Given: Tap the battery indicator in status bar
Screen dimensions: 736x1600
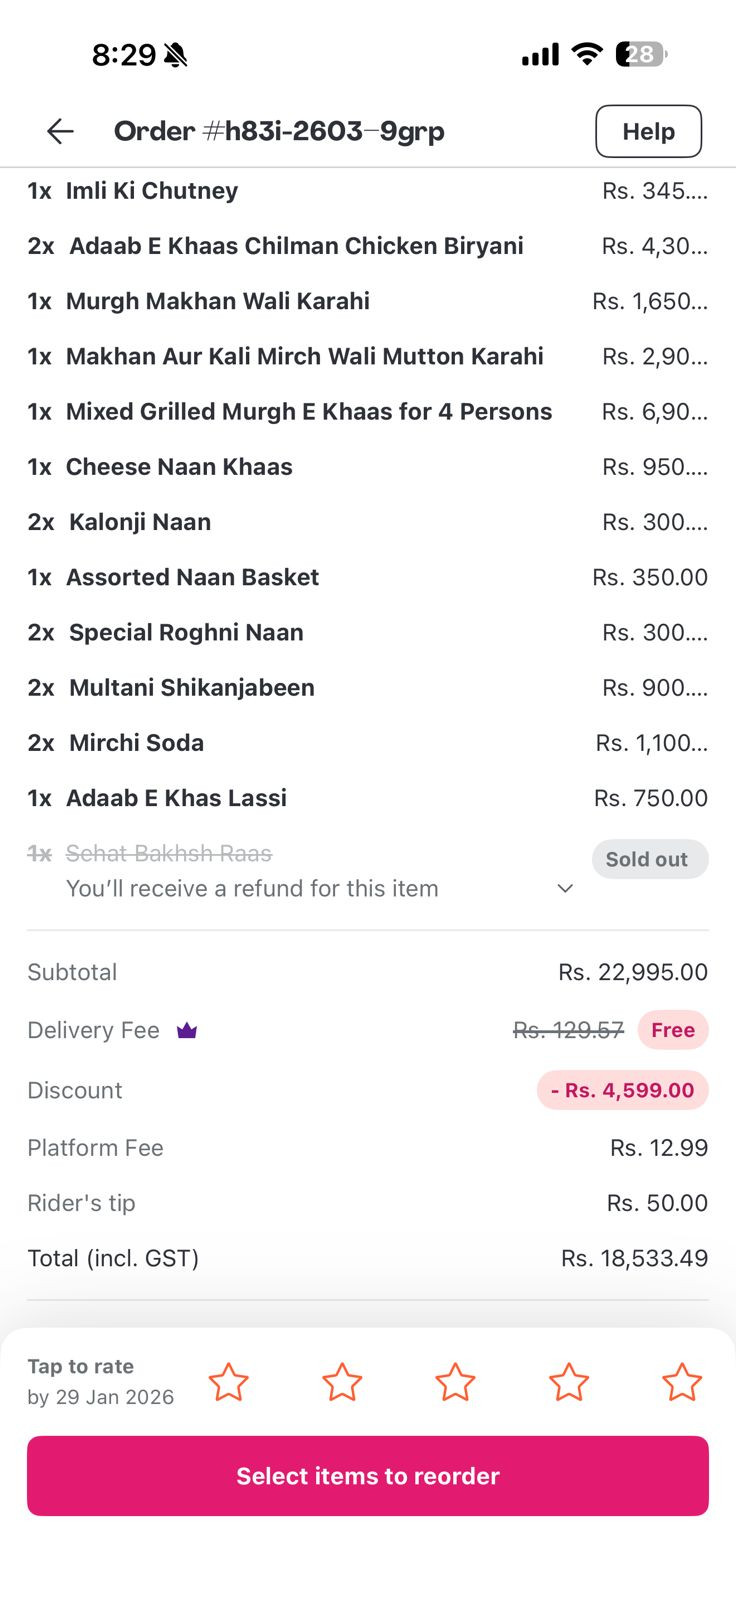Looking at the screenshot, I should (x=641, y=54).
